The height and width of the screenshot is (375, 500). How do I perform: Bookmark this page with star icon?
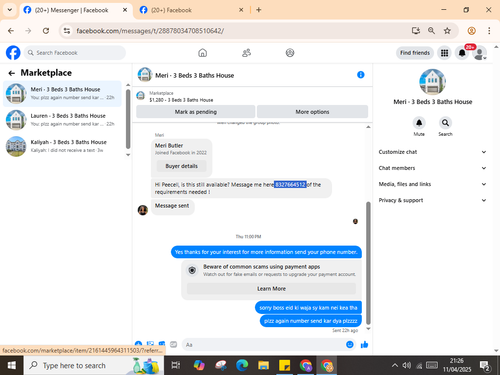pyautogui.click(x=447, y=31)
